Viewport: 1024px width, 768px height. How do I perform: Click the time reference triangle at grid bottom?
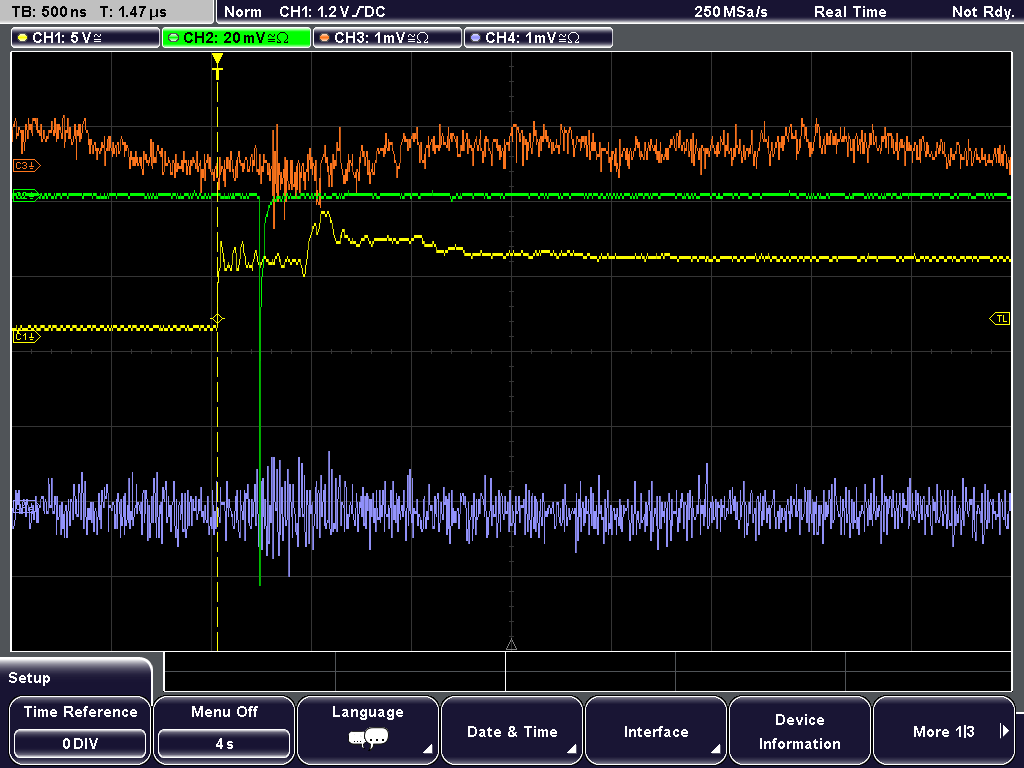click(x=511, y=645)
